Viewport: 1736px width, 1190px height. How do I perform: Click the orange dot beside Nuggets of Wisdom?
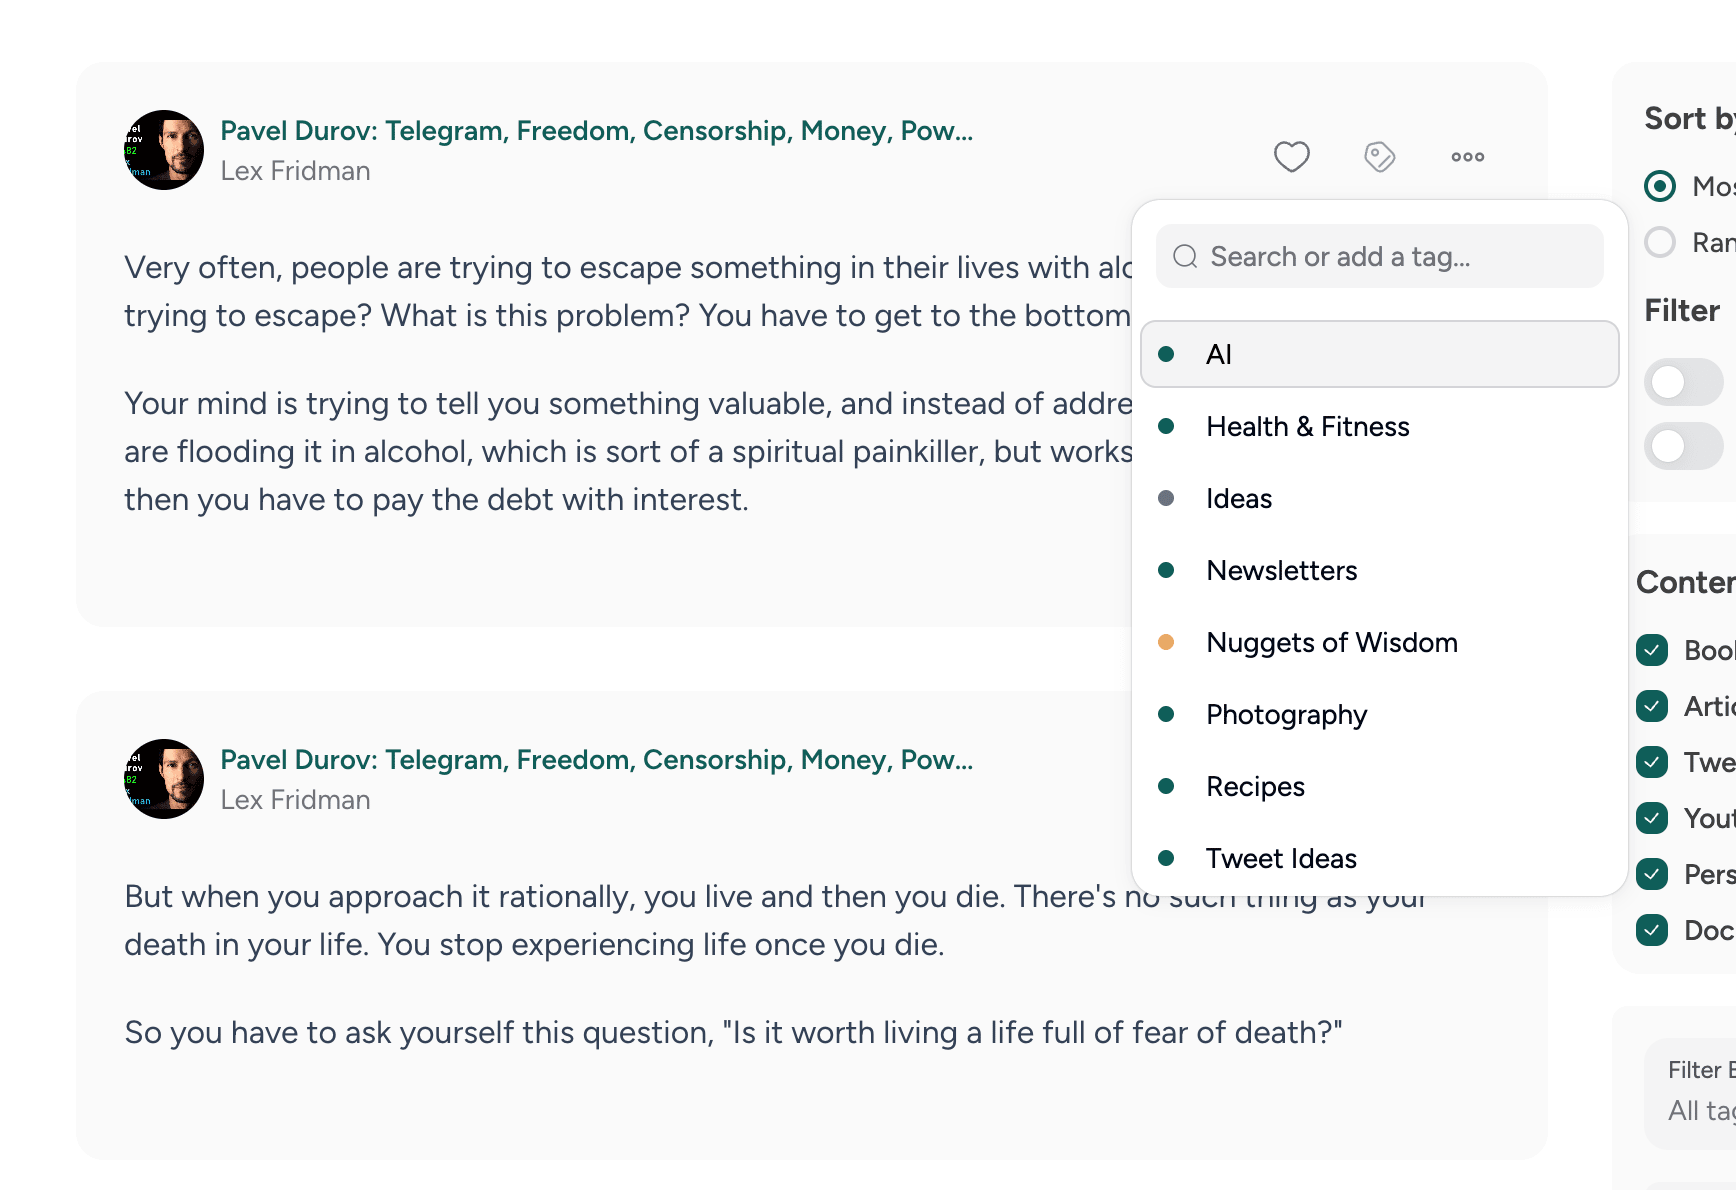(1166, 642)
